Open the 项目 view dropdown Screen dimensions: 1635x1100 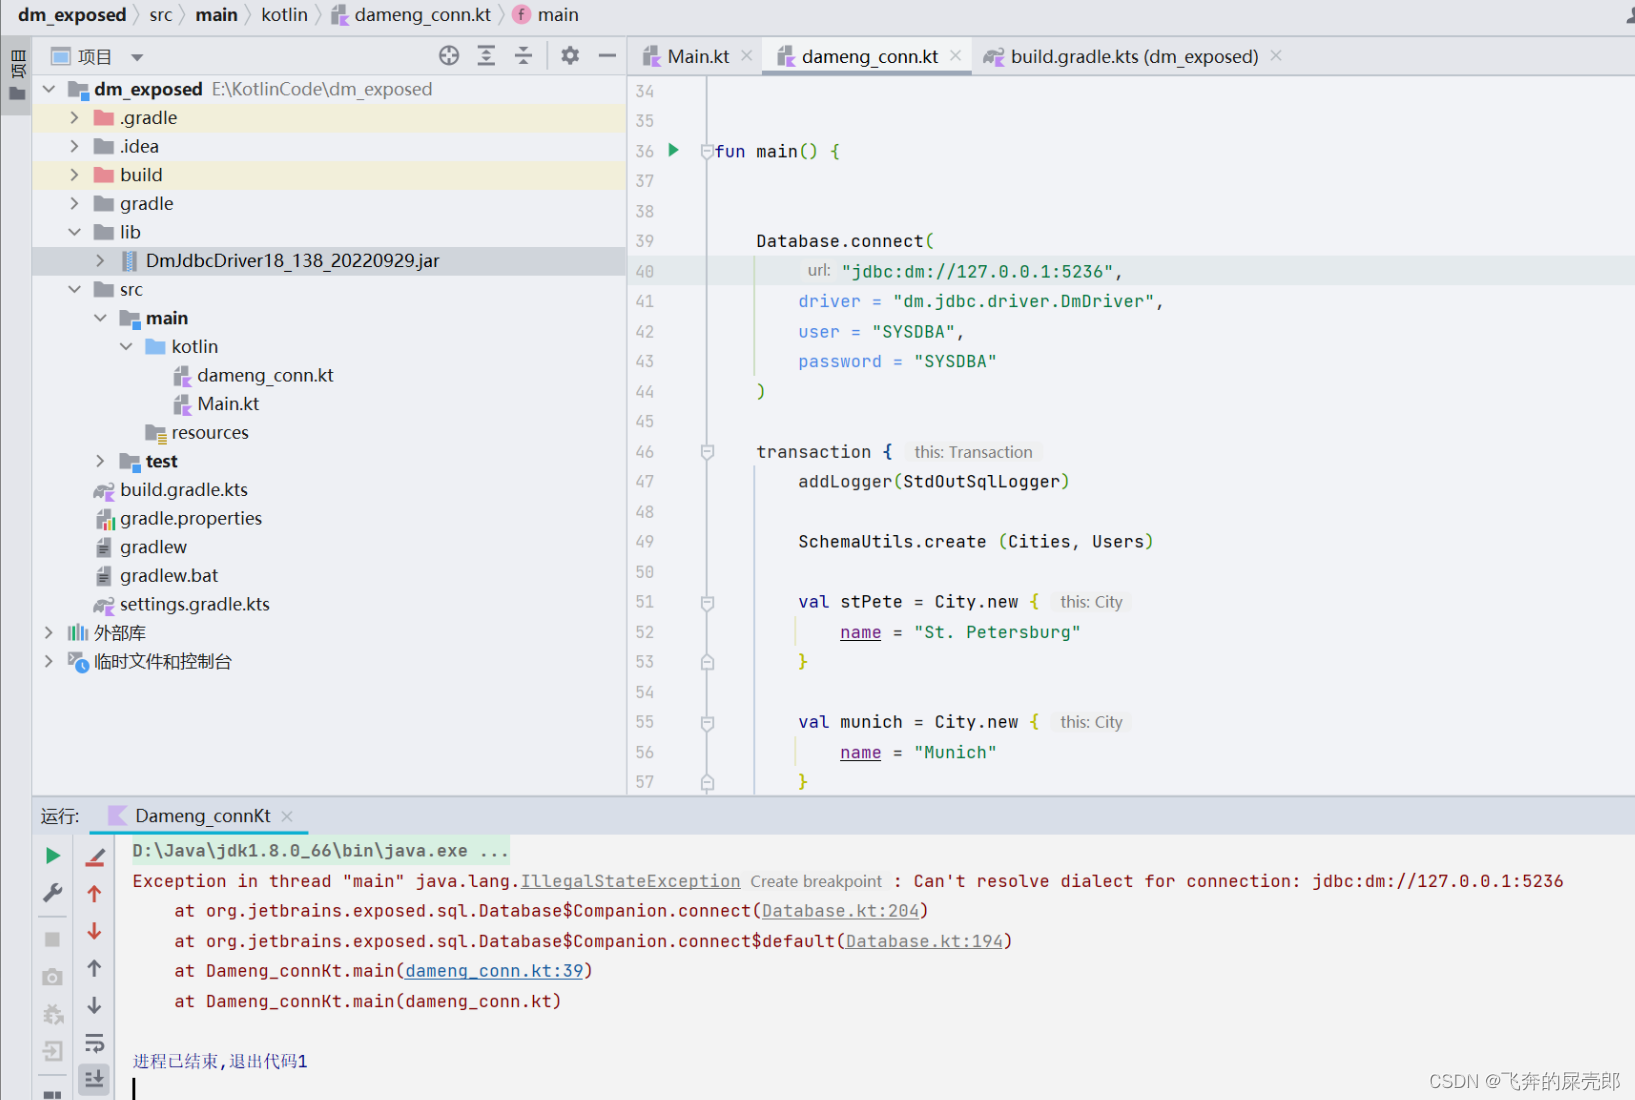tap(137, 57)
